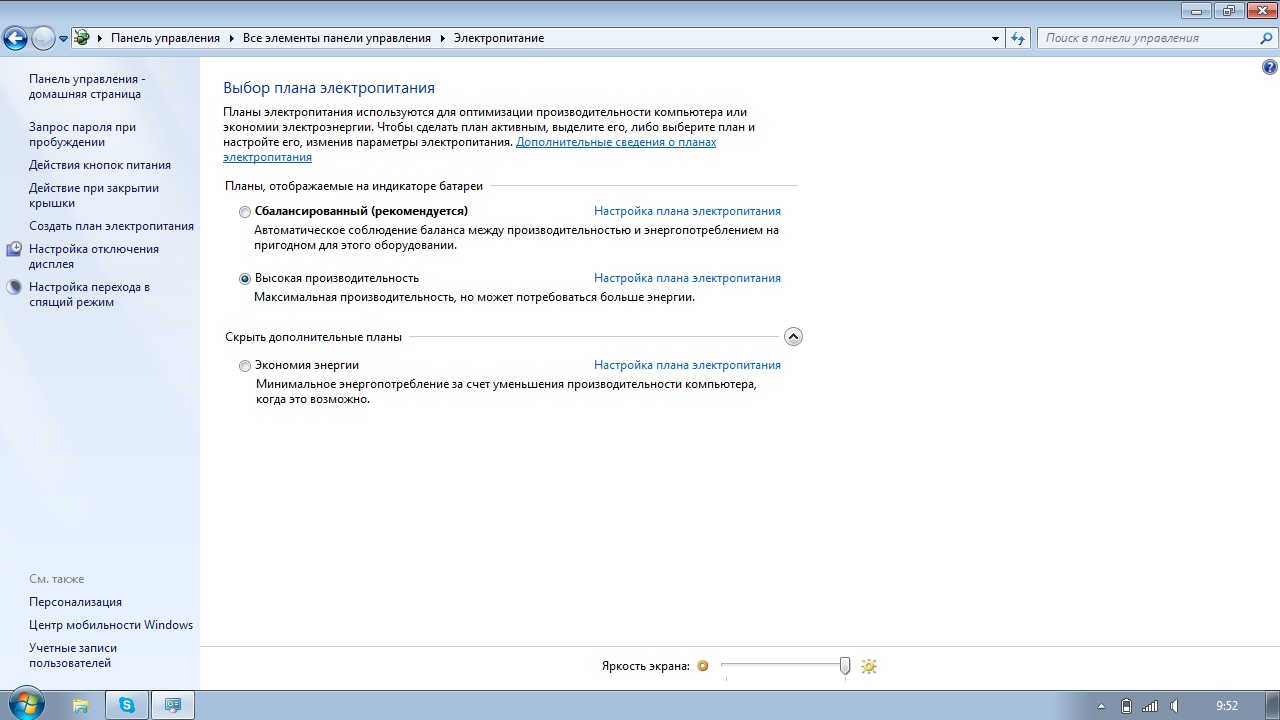The height and width of the screenshot is (720, 1280).
Task: Open the network signal tray icon
Action: point(1150,706)
